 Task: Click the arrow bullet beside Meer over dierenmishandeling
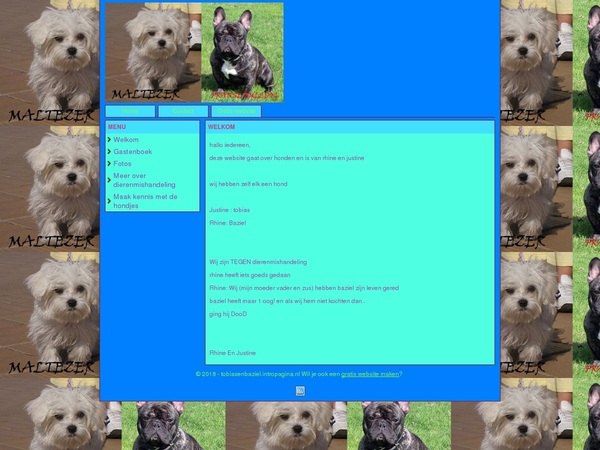pos(109,180)
